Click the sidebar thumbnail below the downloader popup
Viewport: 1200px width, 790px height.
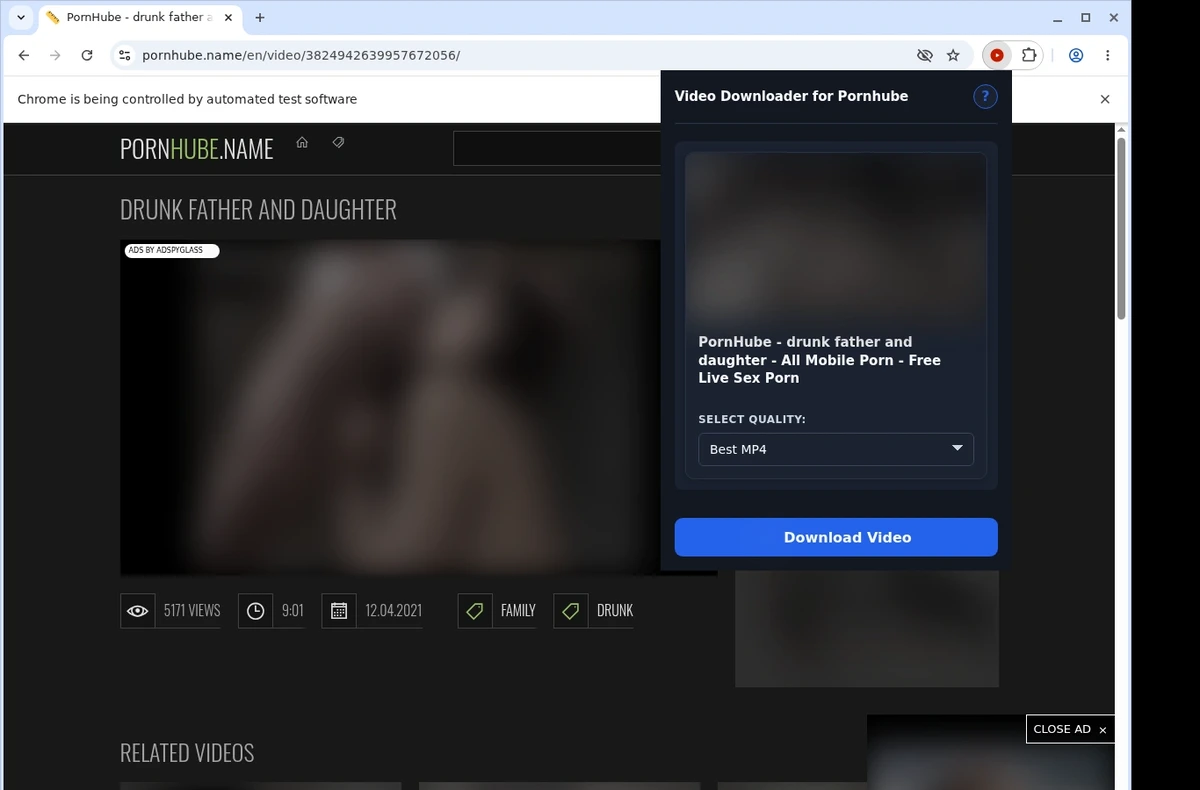point(867,629)
